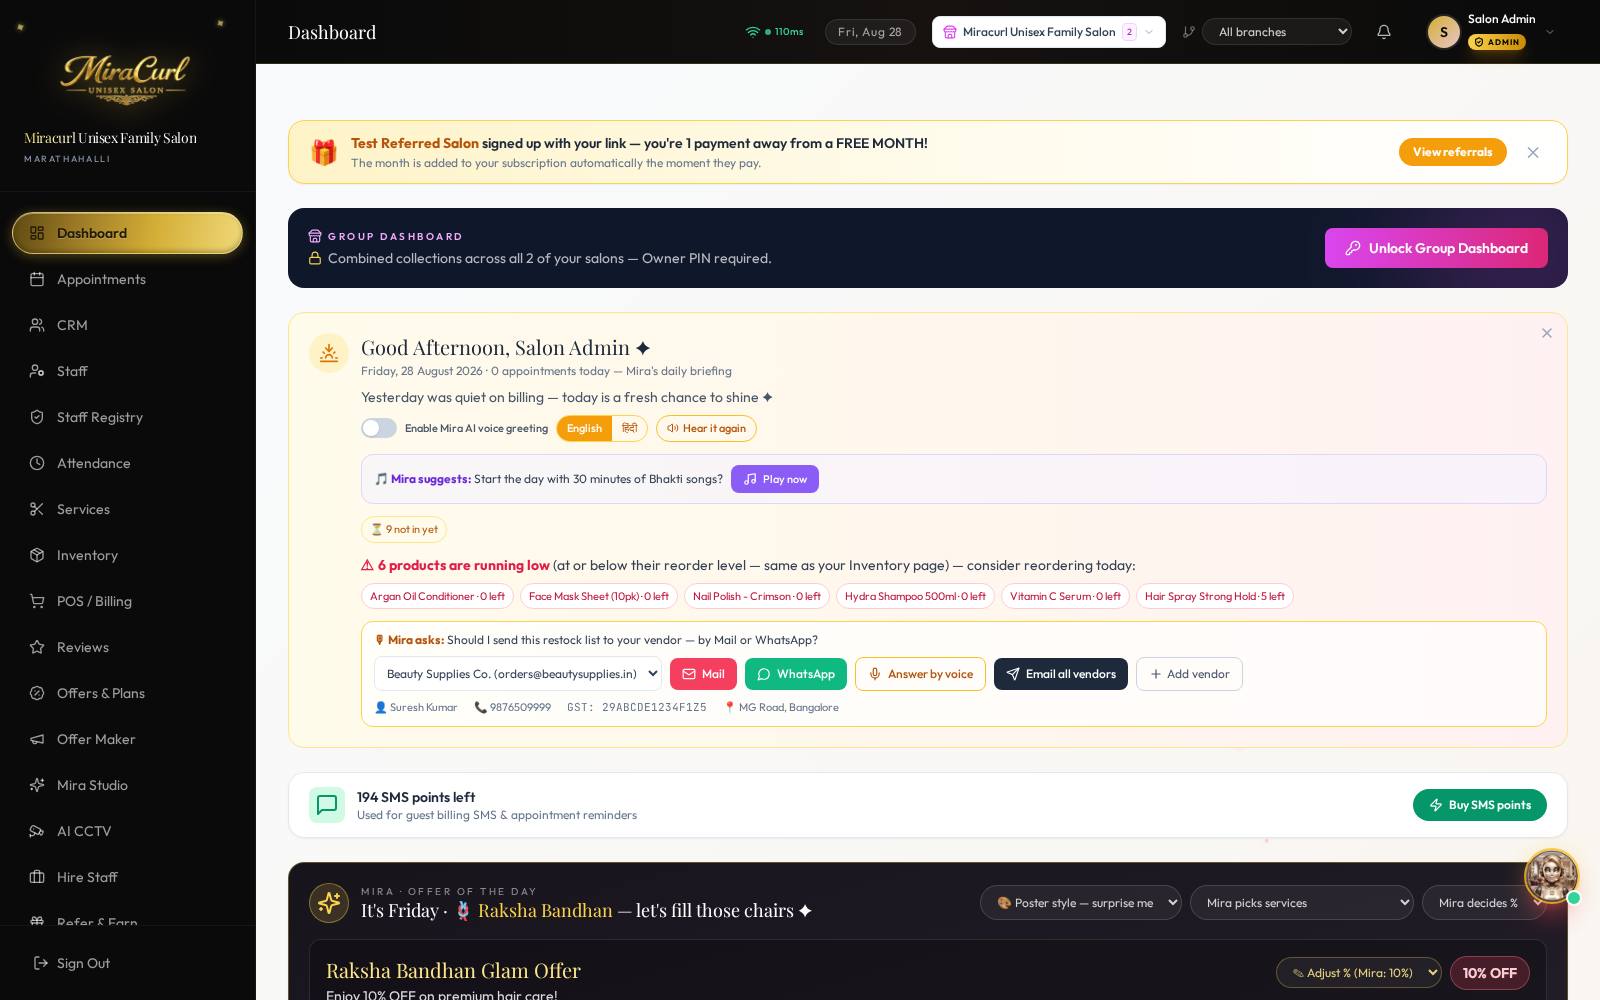Click the branch fork icon in header

tap(1188, 32)
